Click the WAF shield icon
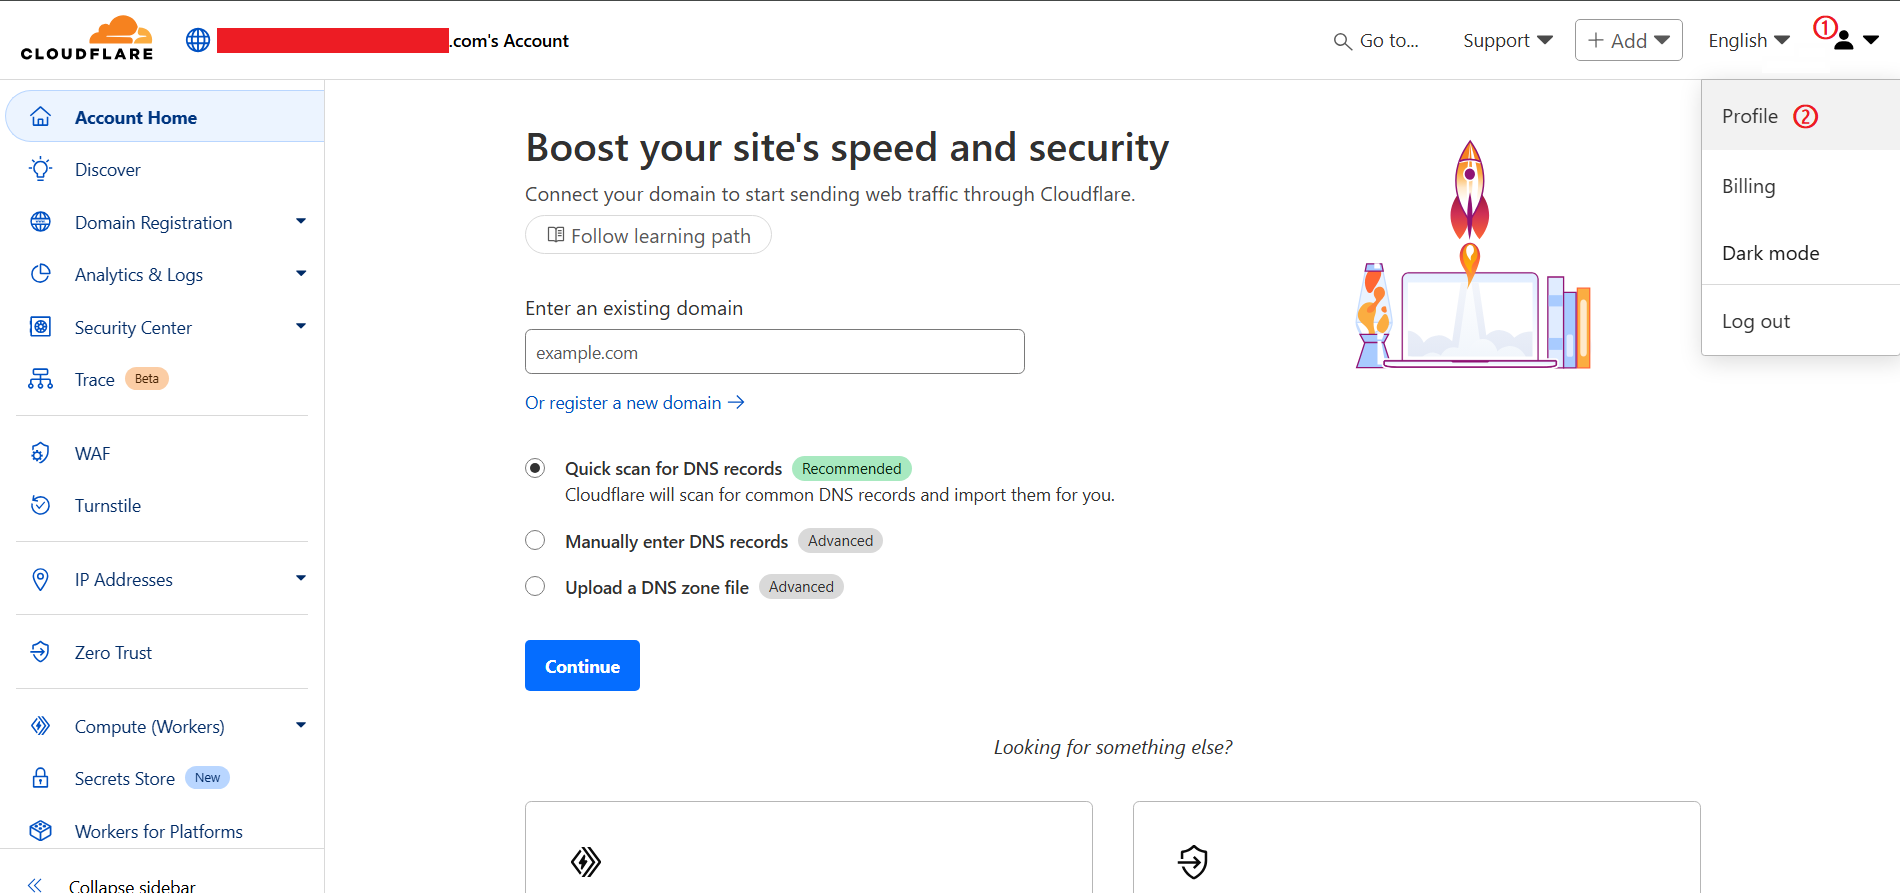 tap(41, 453)
